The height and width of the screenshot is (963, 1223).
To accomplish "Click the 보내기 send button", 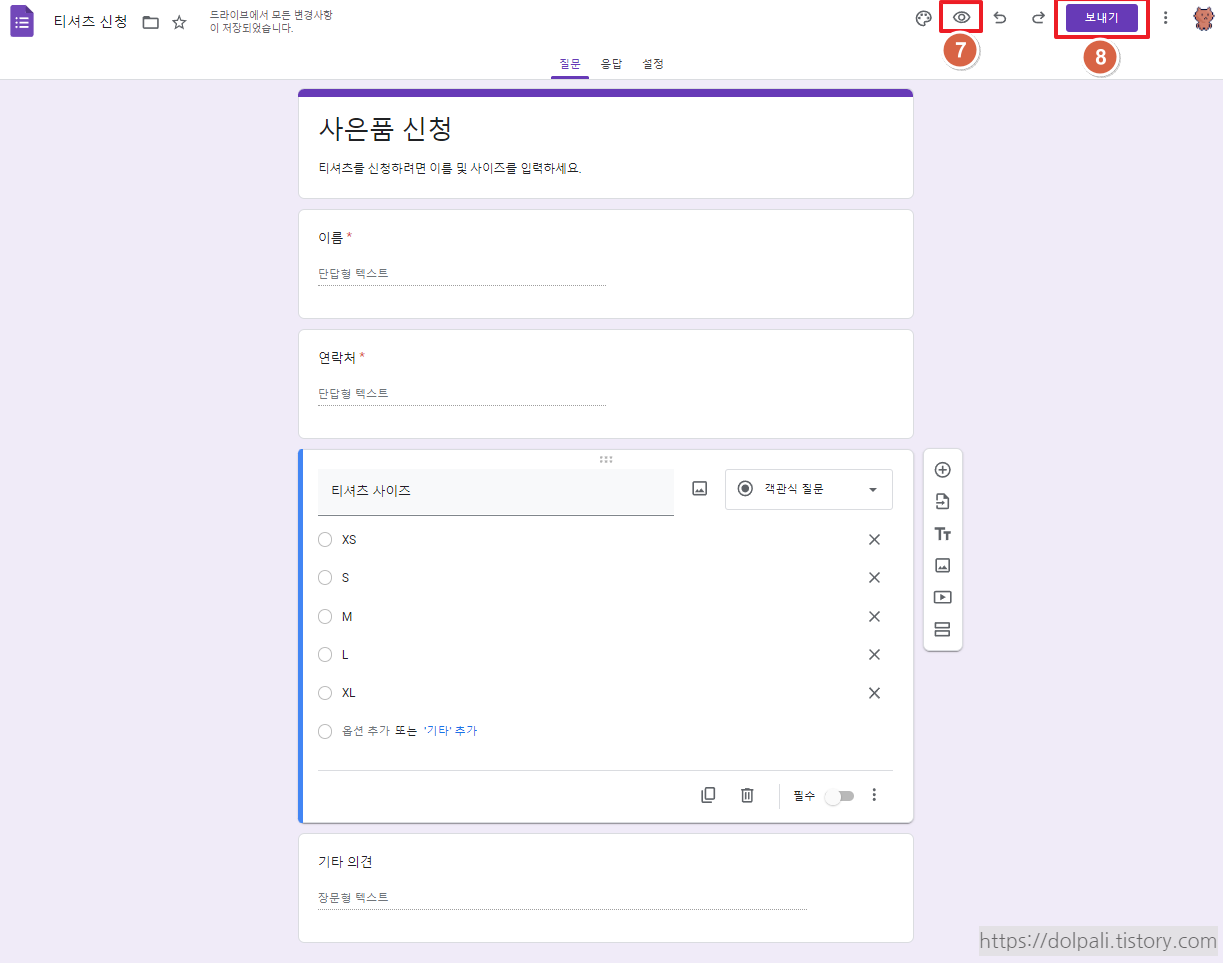I will click(x=1101, y=18).
